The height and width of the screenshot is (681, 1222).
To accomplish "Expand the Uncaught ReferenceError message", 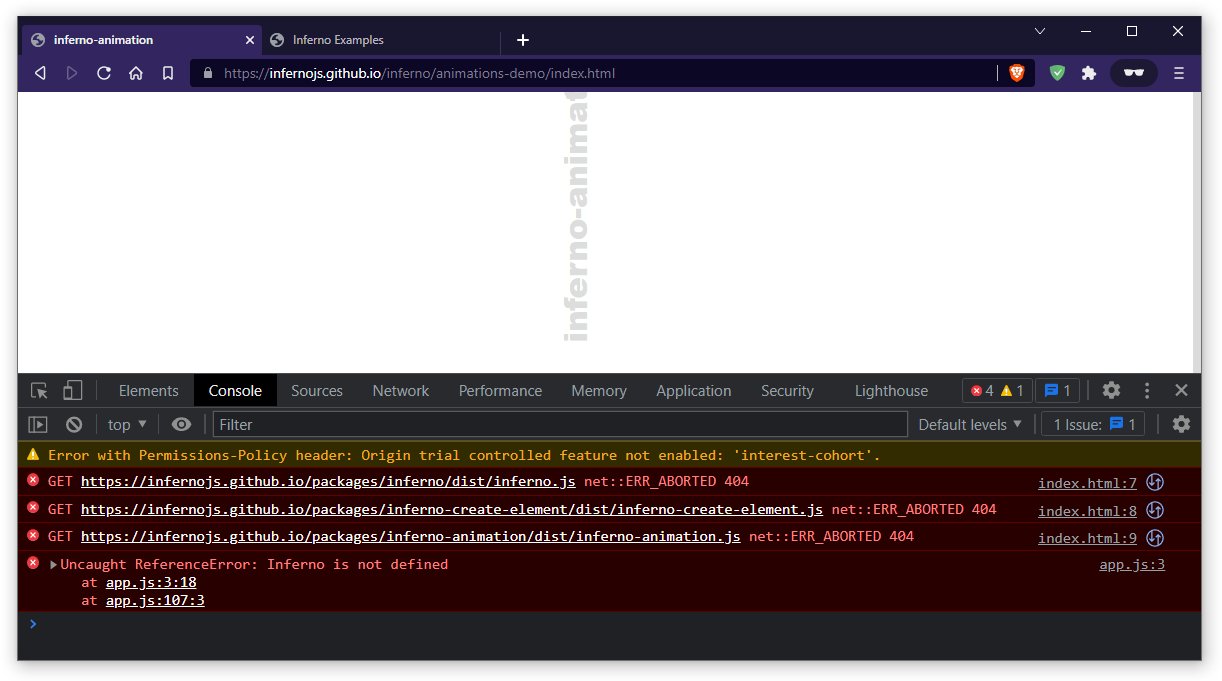I will coord(54,565).
